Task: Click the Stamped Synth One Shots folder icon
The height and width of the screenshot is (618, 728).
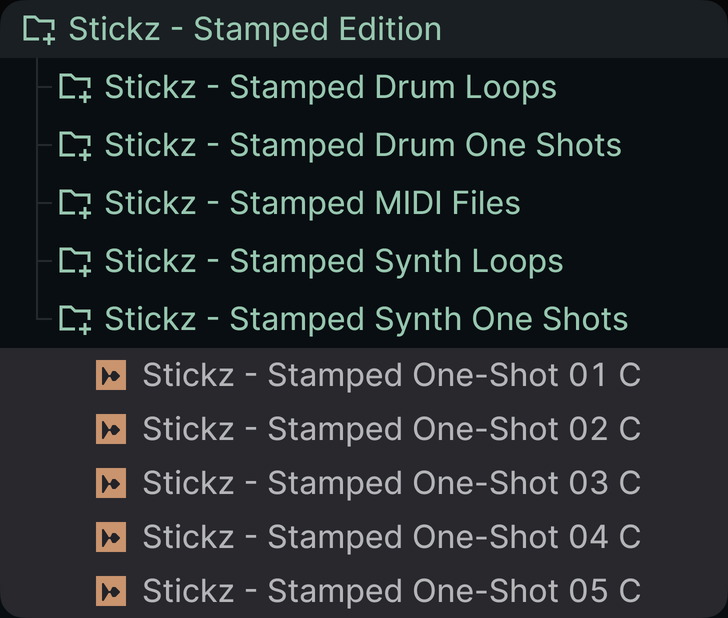Action: click(x=75, y=319)
